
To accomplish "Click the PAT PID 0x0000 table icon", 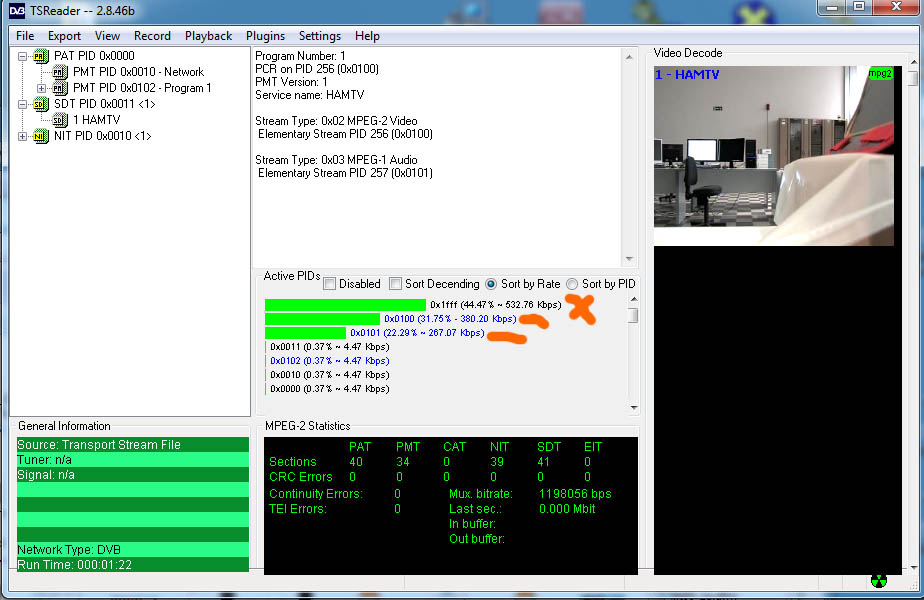I will tap(40, 56).
